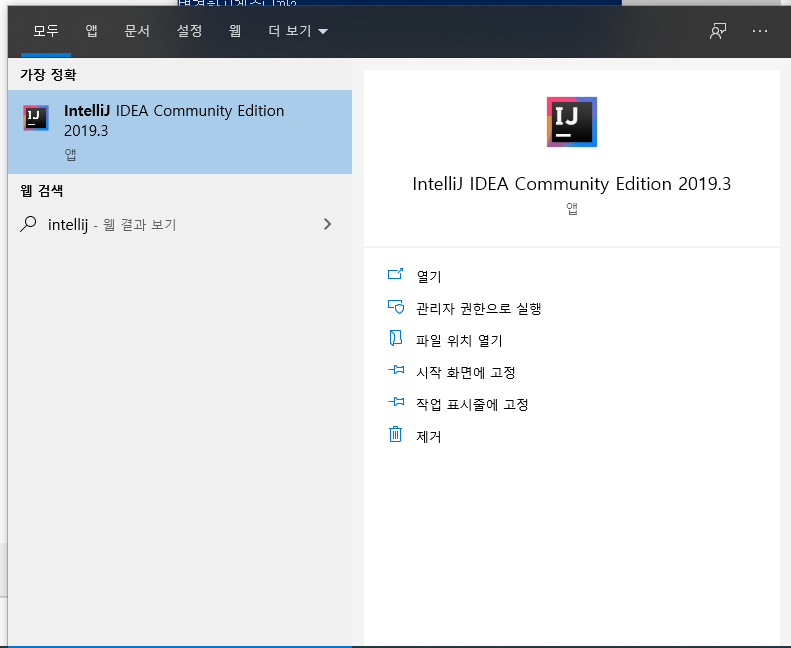This screenshot has width=791, height=648.
Task: Click the pin icon for 작업 표시줄에 고정
Action: click(x=396, y=402)
